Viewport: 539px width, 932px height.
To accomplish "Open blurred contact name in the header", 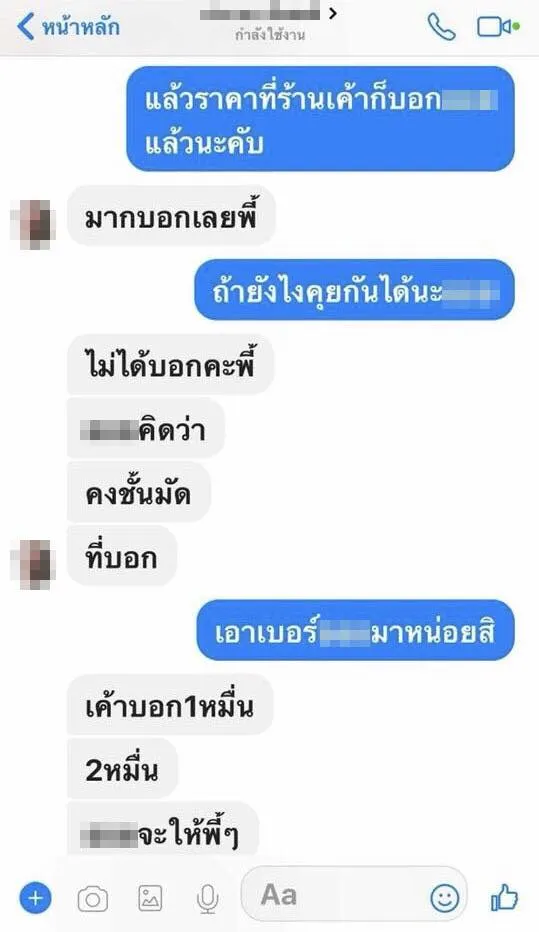I will tap(261, 13).
